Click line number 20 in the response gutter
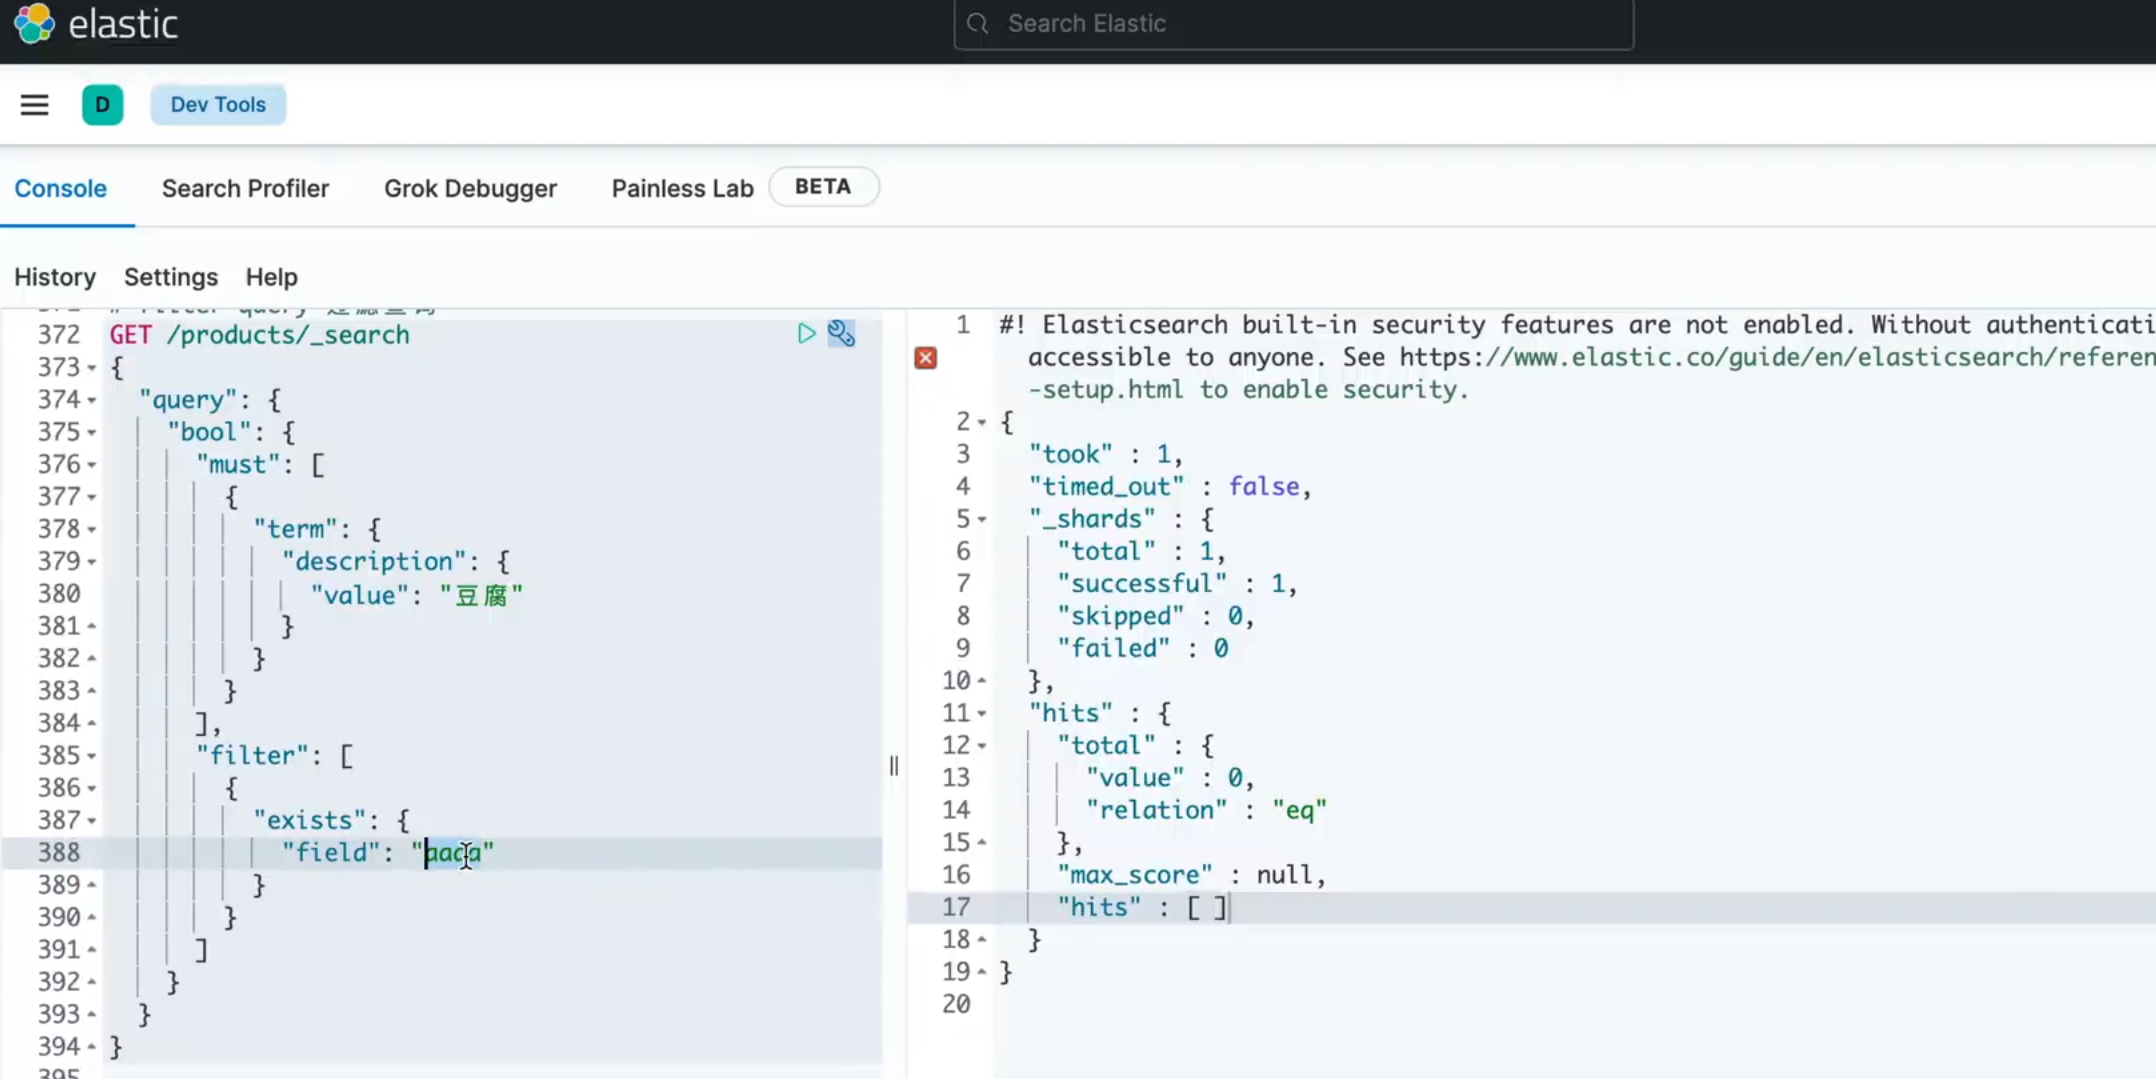The height and width of the screenshot is (1079, 2156). point(957,1004)
